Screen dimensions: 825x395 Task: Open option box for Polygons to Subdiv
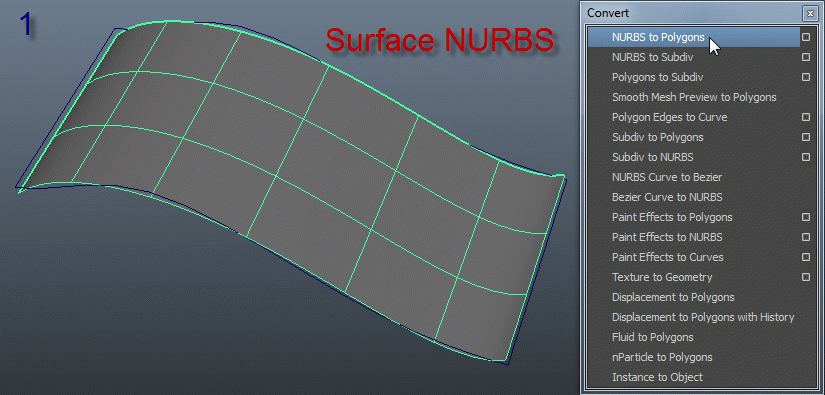[x=806, y=77]
